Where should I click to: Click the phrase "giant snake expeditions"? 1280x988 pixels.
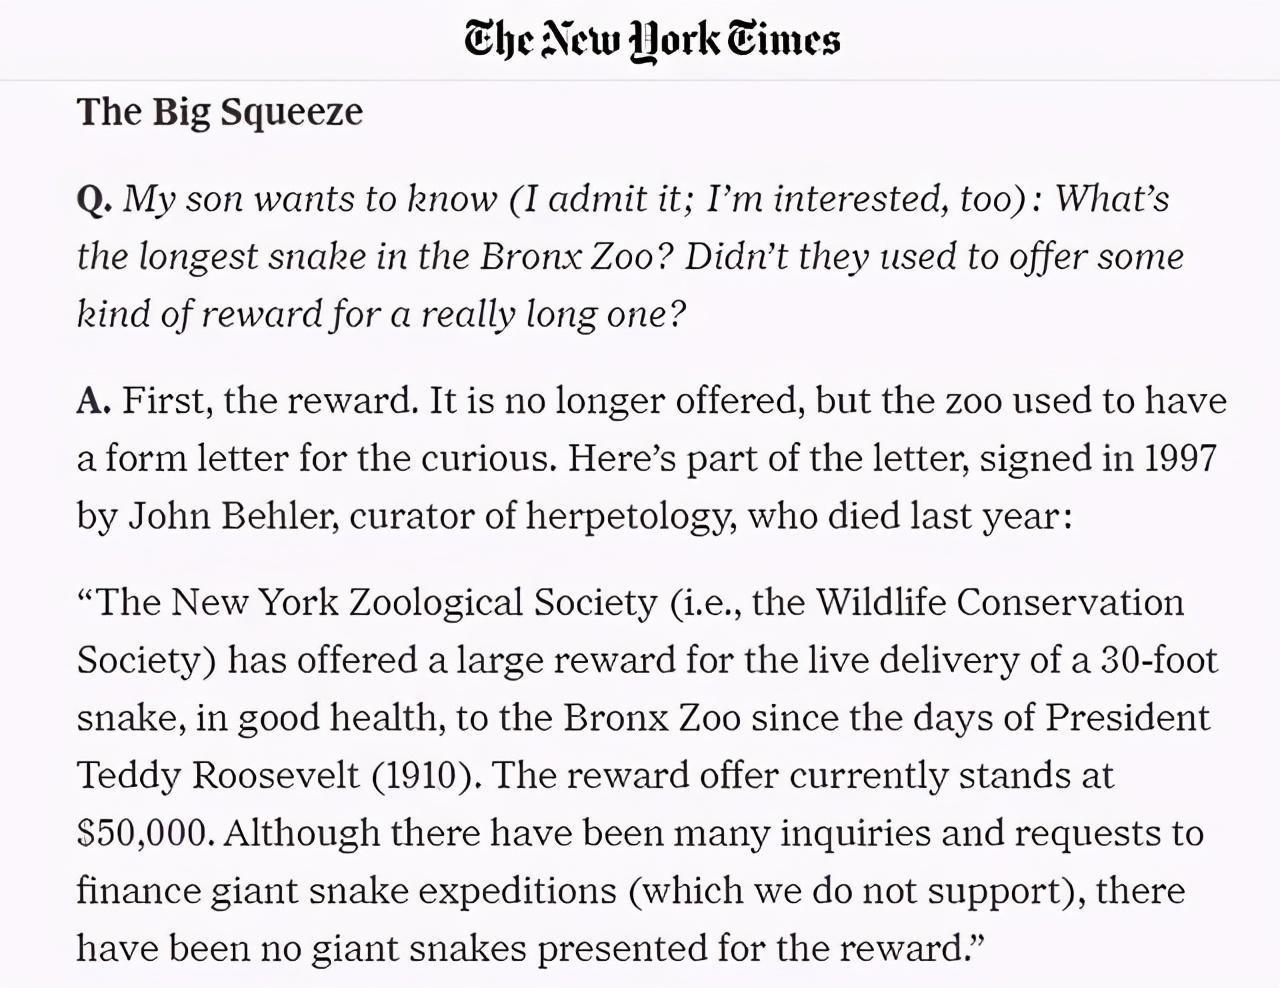tap(414, 891)
